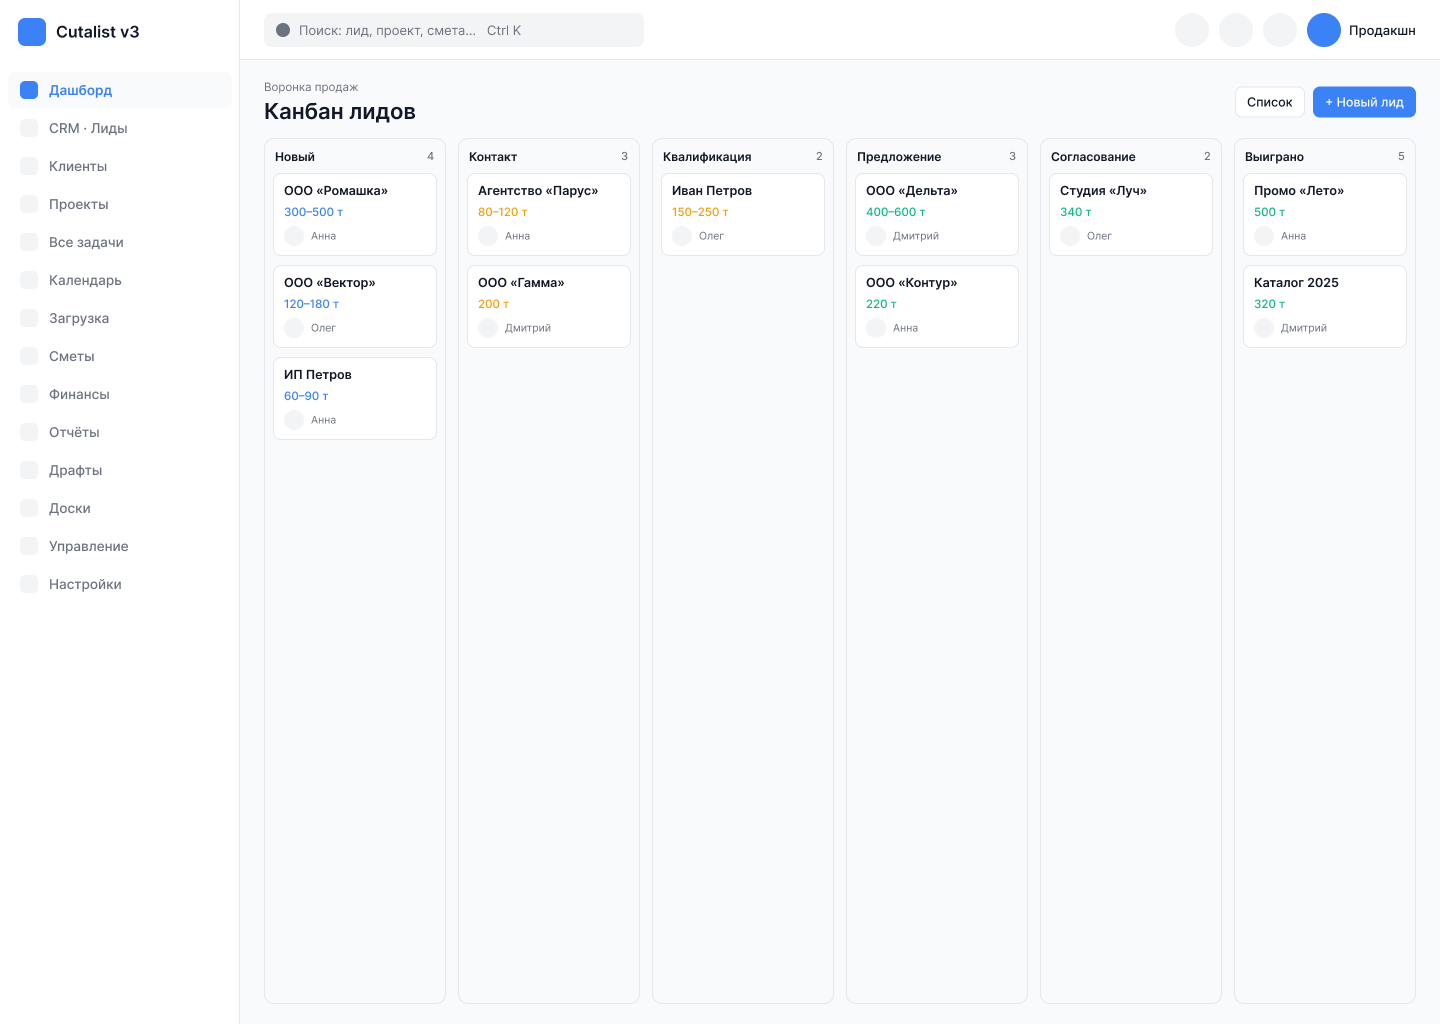Click the Предложение column header
Viewport: 1440px width, 1024px height.
coord(899,157)
